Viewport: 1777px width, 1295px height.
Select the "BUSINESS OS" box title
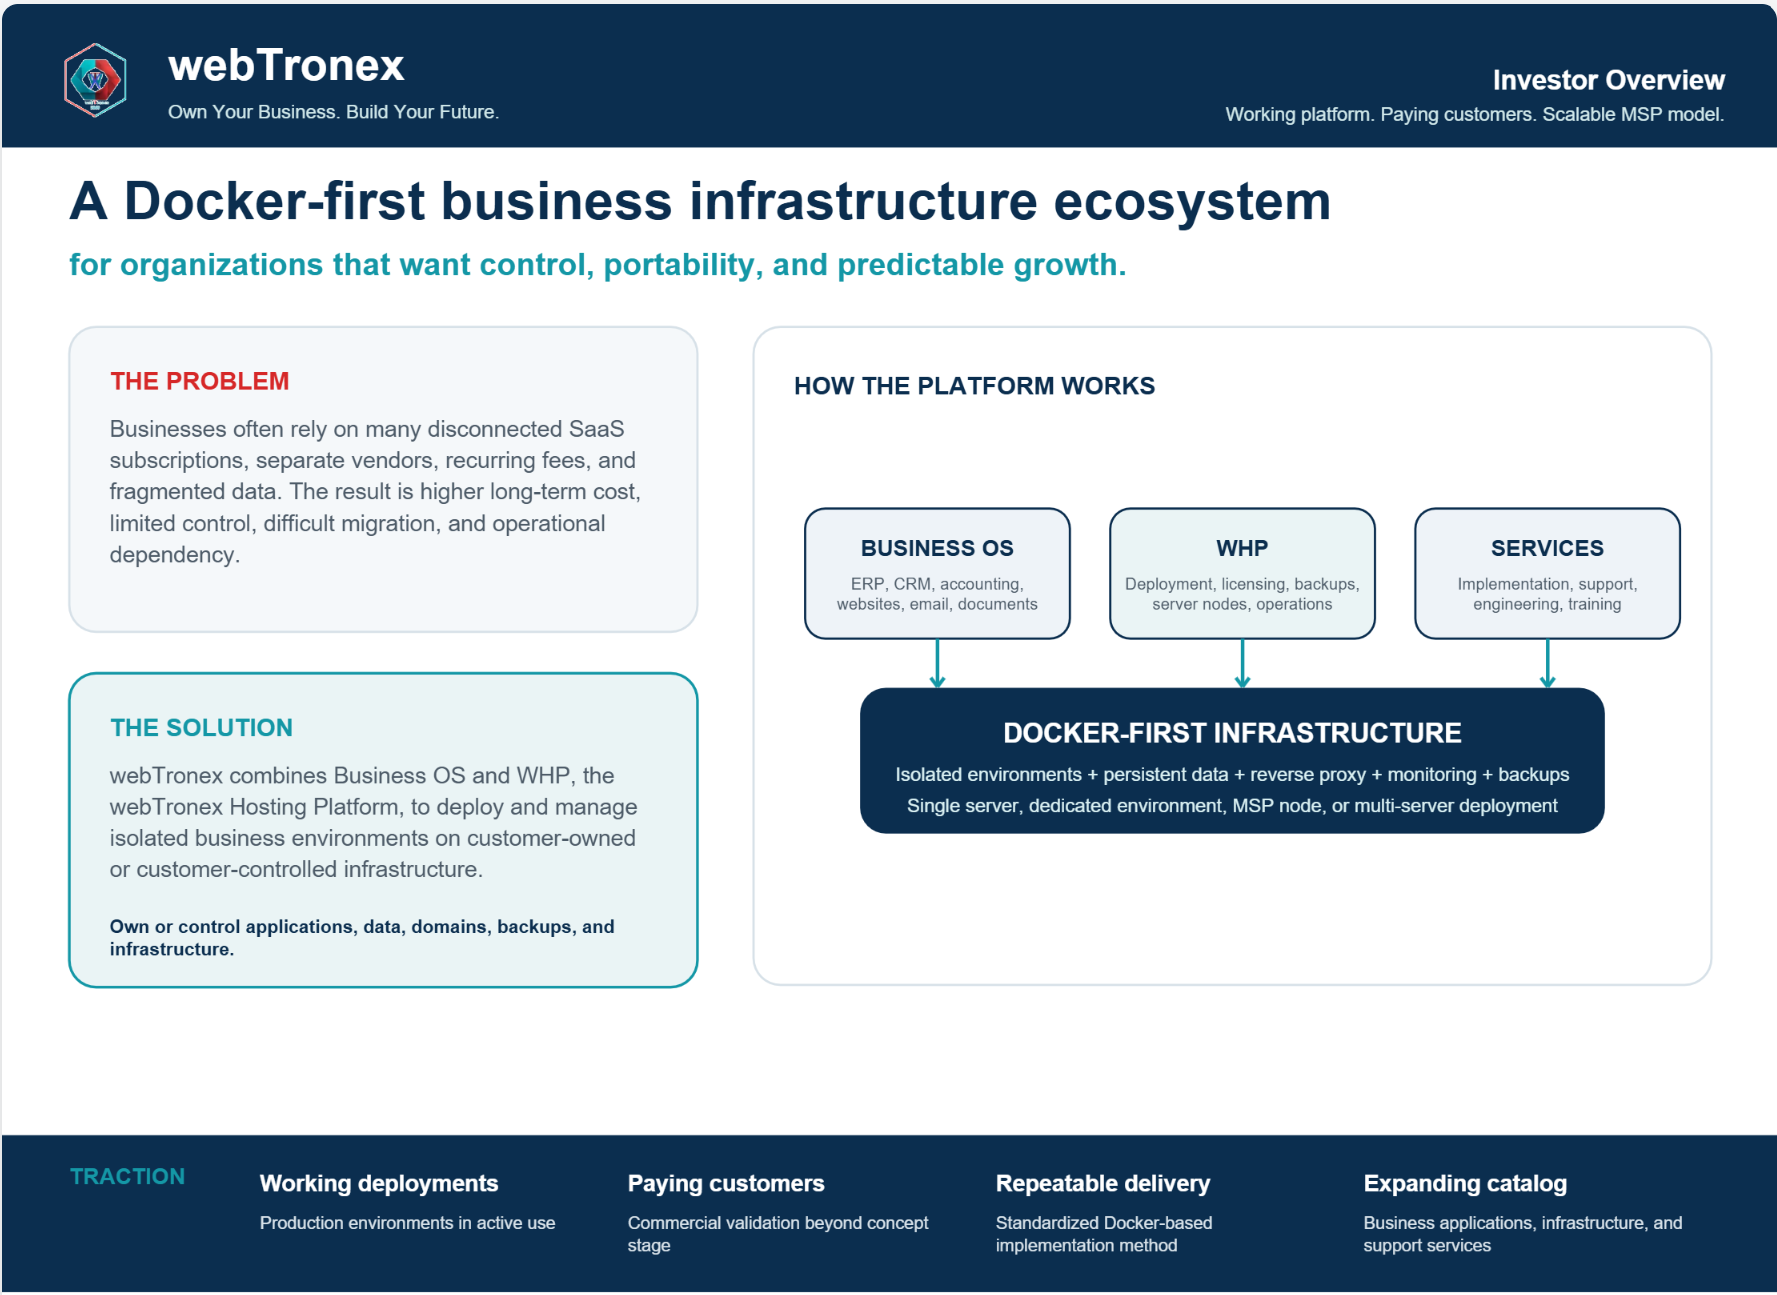tap(937, 548)
